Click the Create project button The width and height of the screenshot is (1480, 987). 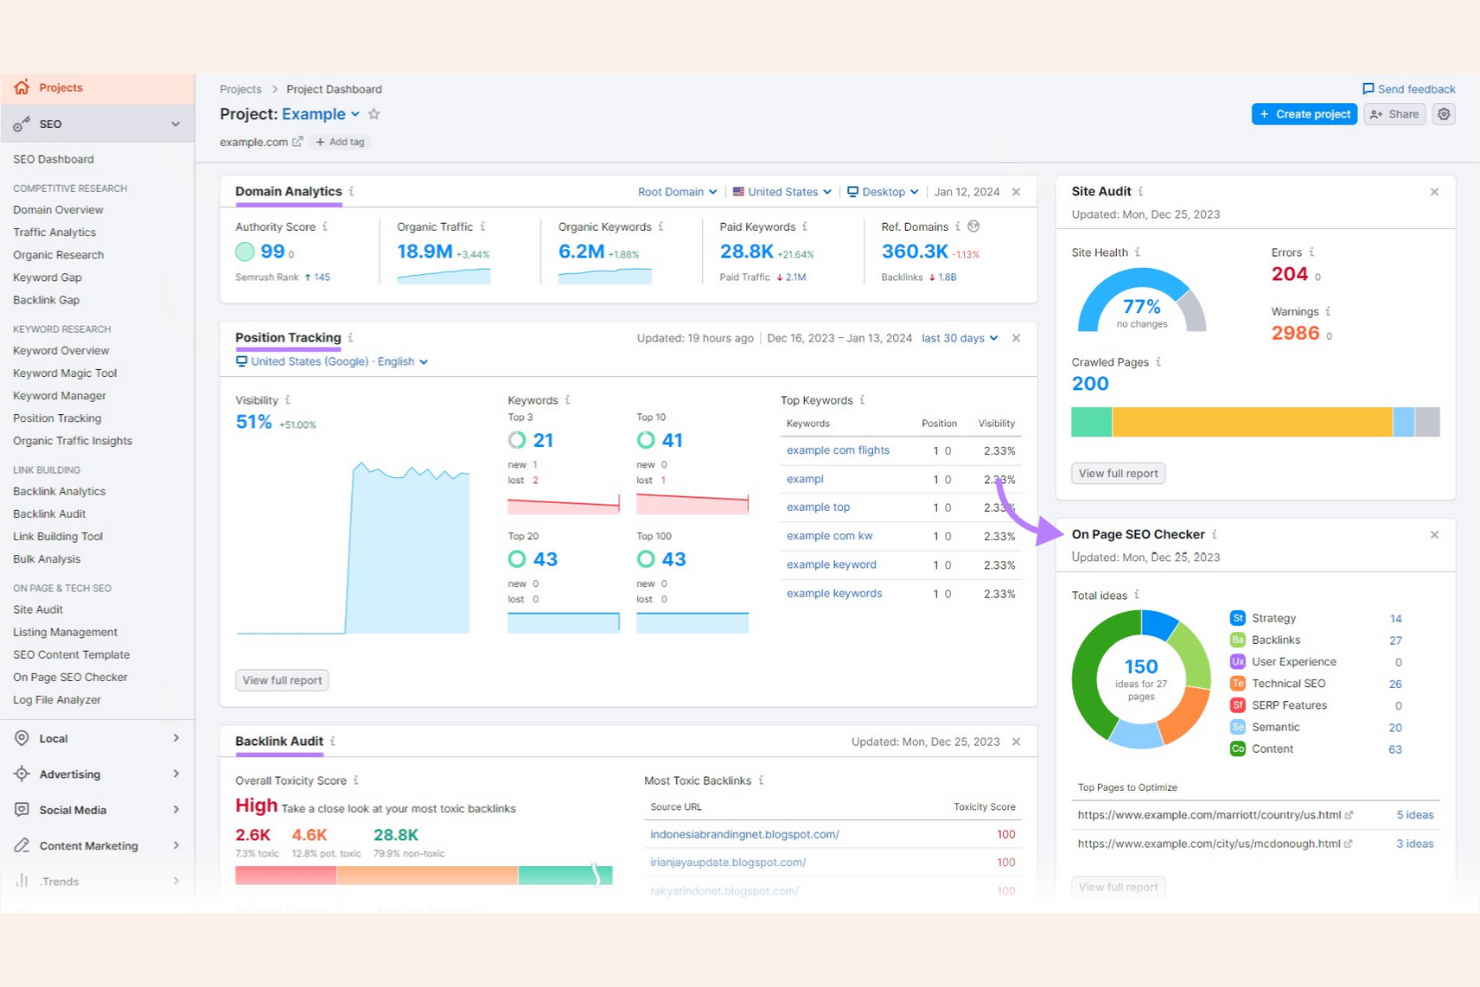[1304, 114]
